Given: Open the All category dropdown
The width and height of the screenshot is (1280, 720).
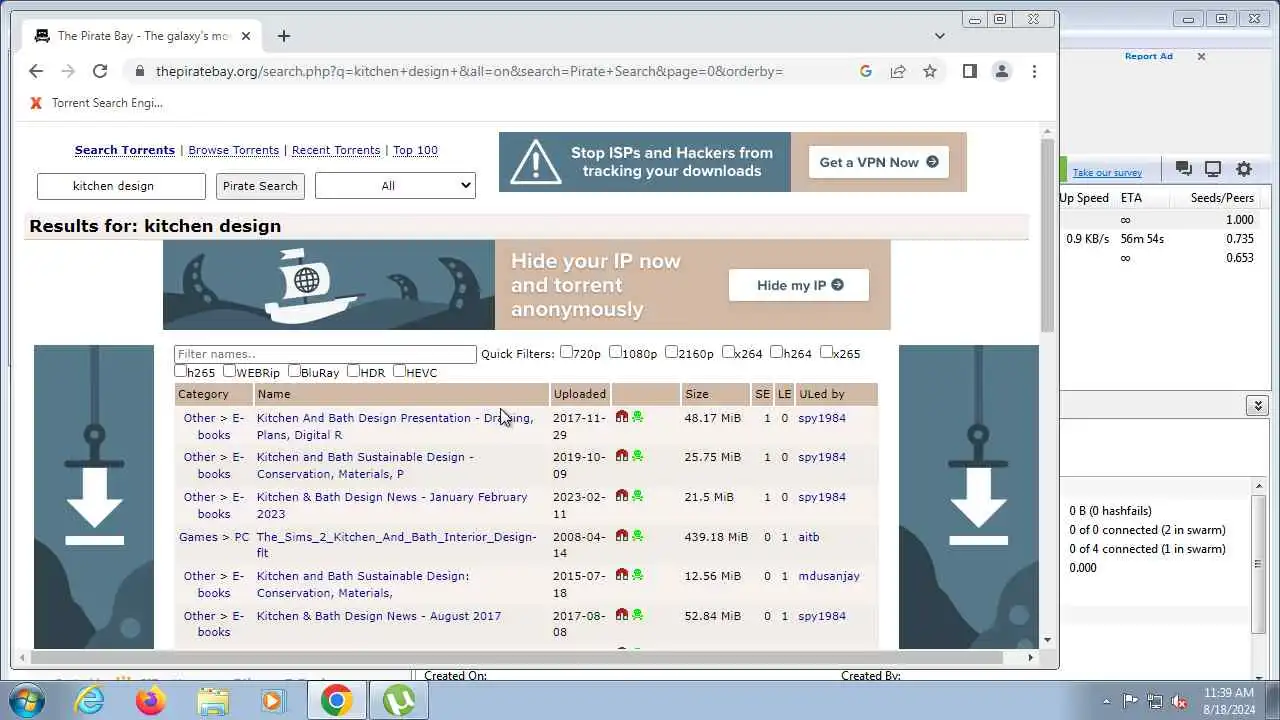Looking at the screenshot, I should [395, 186].
